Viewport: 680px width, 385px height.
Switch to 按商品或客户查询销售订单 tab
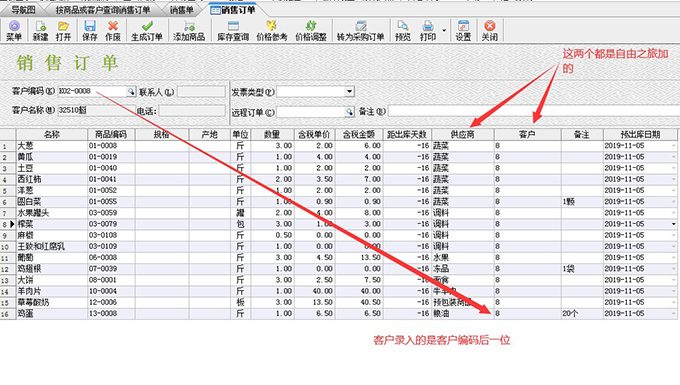(103, 10)
